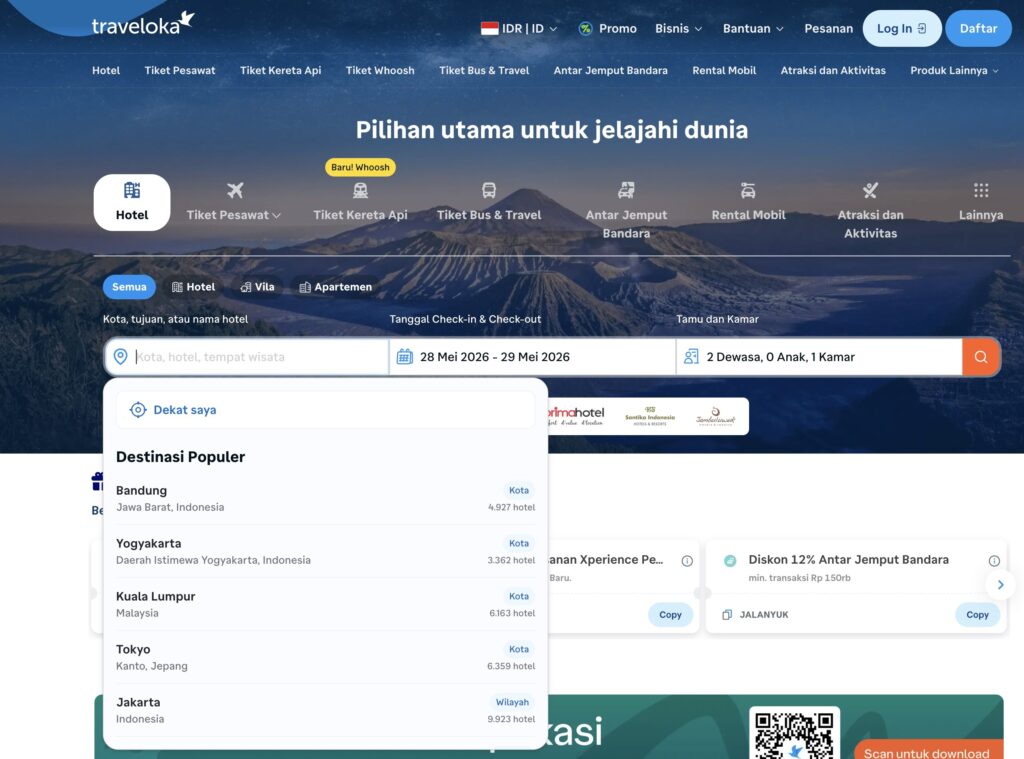This screenshot has height=759, width=1024.
Task: Click the Daftar button
Action: click(x=978, y=29)
